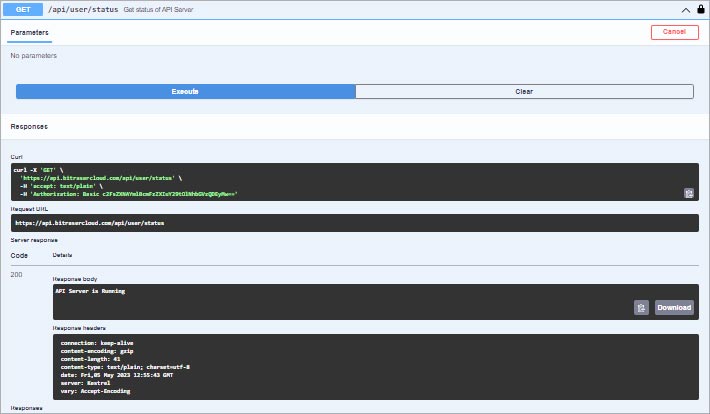Click the 'No parameters' text
The width and height of the screenshot is (710, 414).
click(x=34, y=56)
